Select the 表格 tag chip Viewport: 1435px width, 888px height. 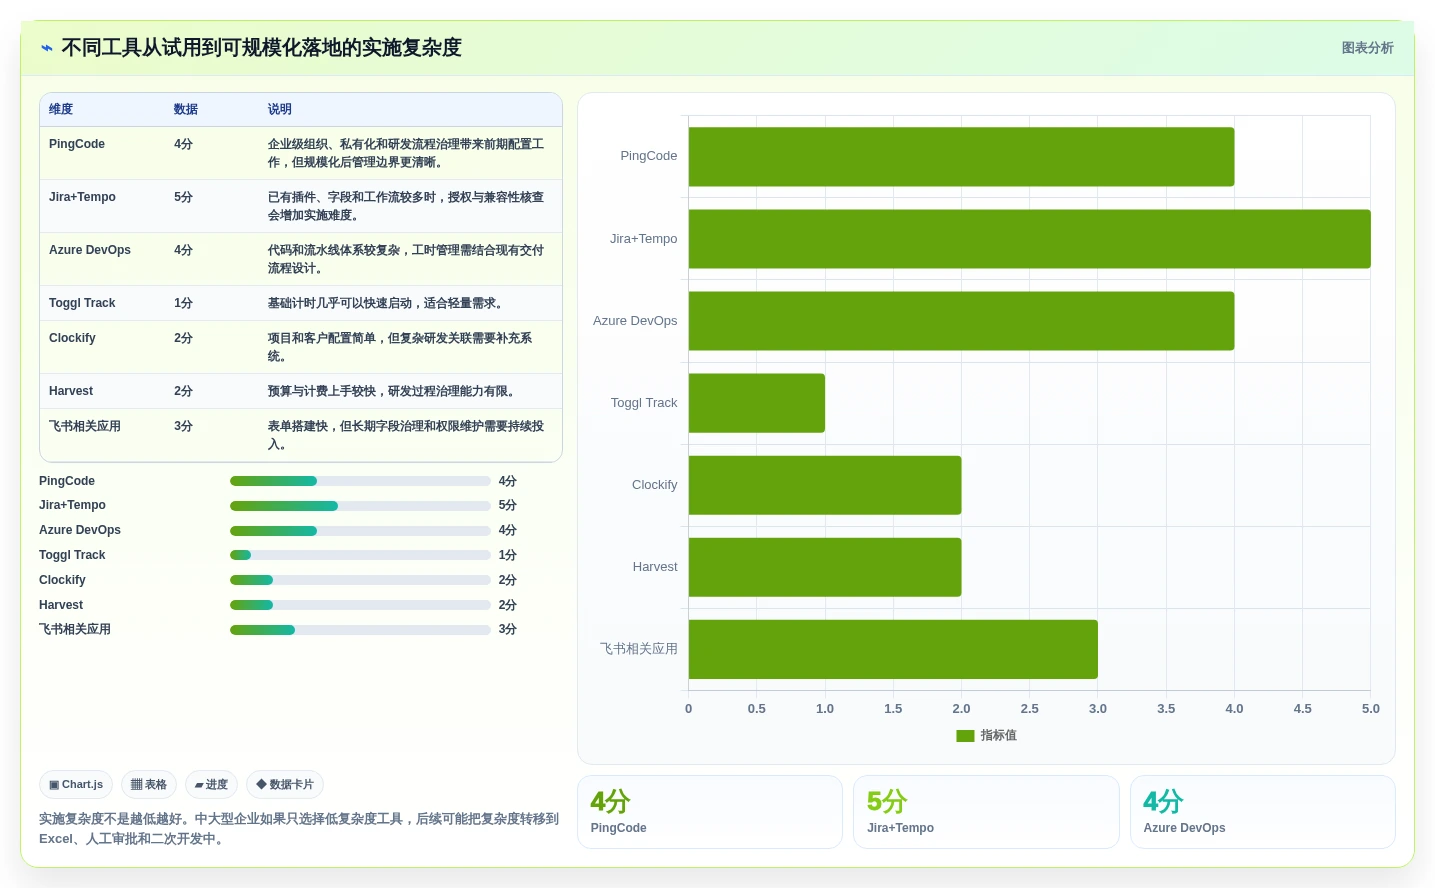click(x=149, y=785)
